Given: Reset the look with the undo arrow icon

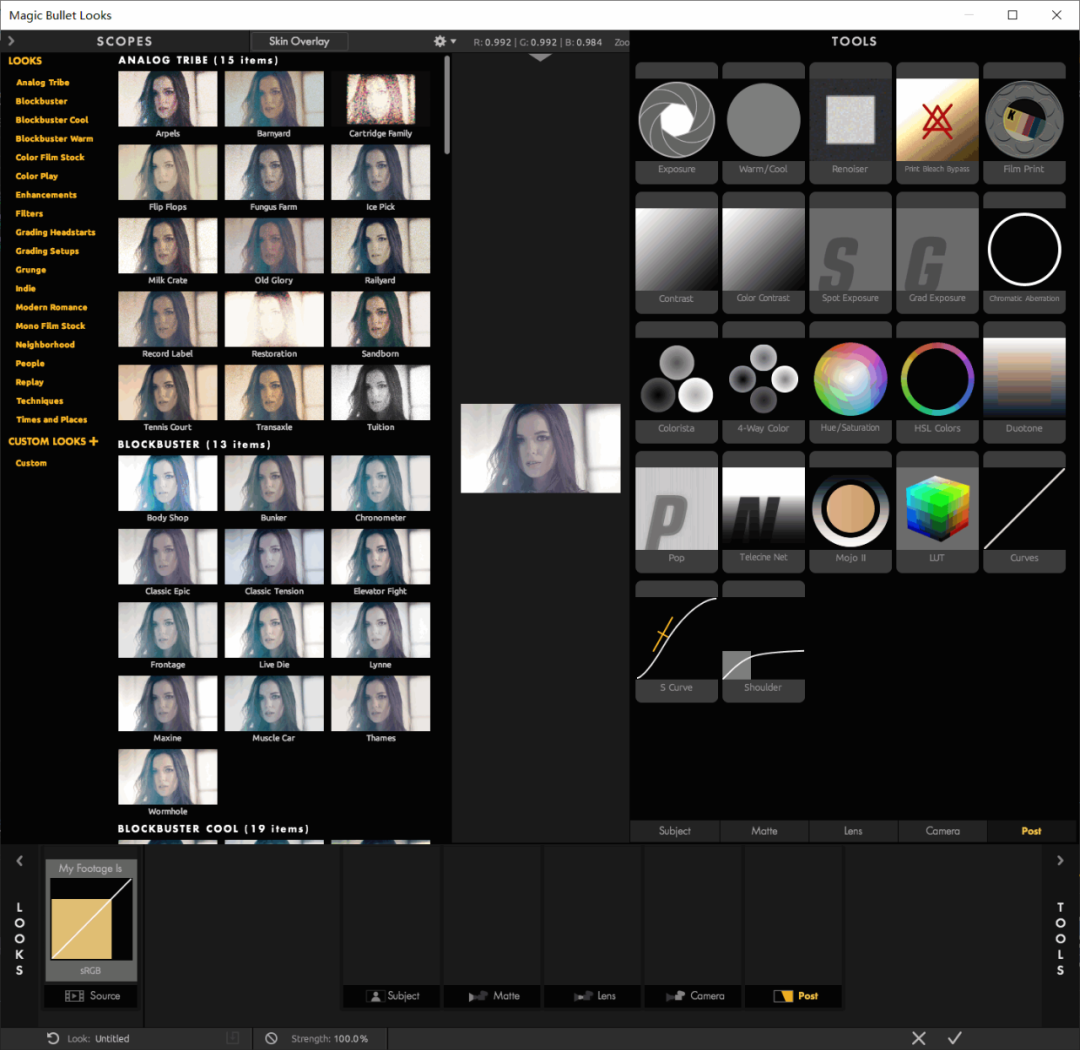Looking at the screenshot, I should coord(53,1038).
